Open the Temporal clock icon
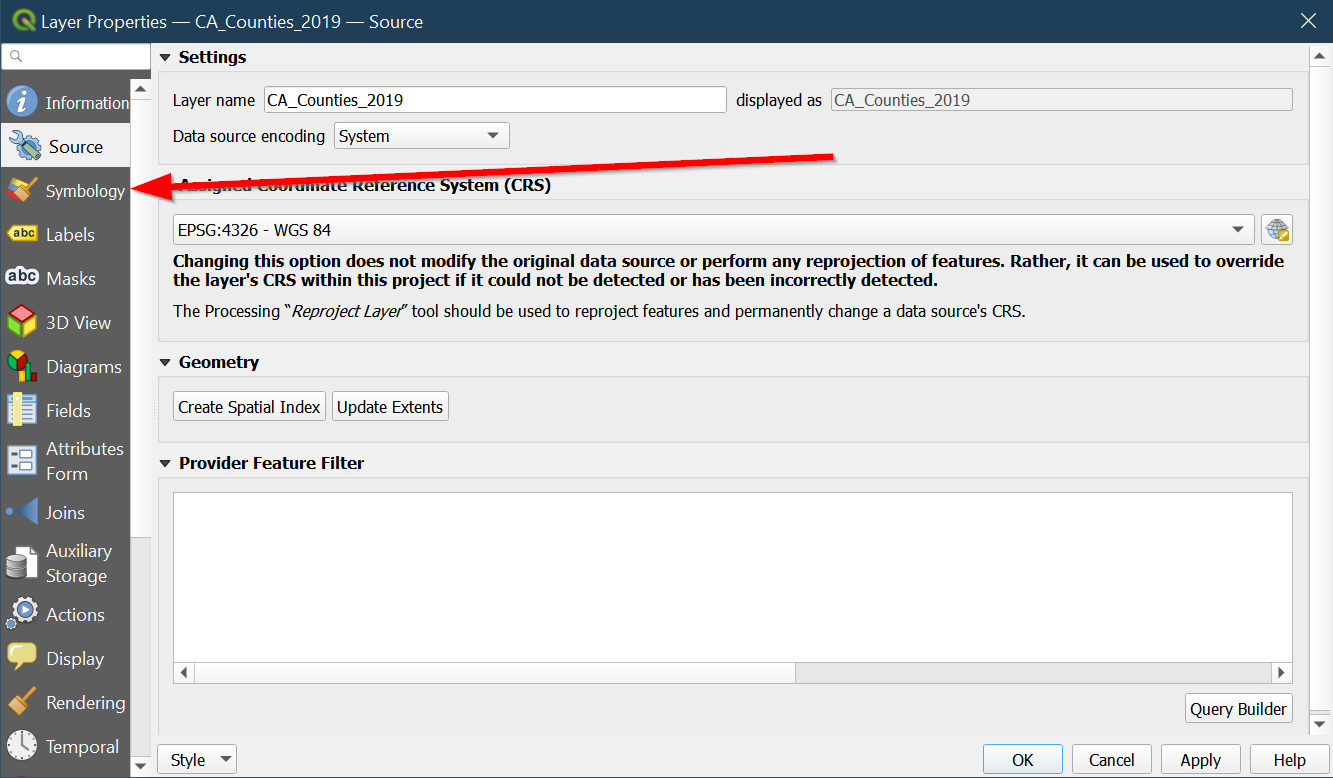This screenshot has height=778, width=1333. 22,746
